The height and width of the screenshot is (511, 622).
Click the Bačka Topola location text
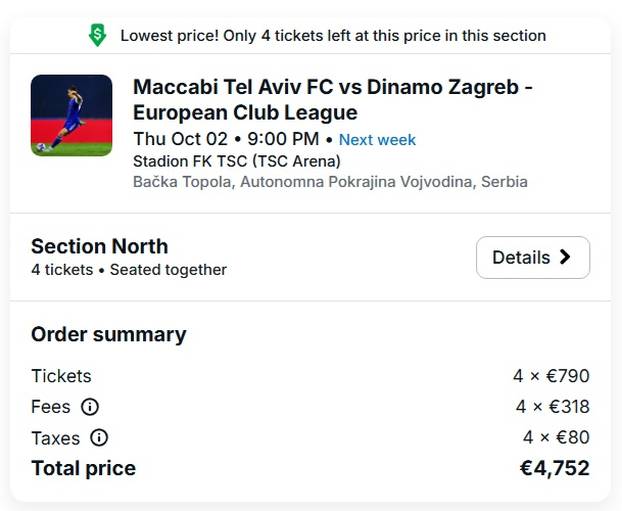pos(330,182)
